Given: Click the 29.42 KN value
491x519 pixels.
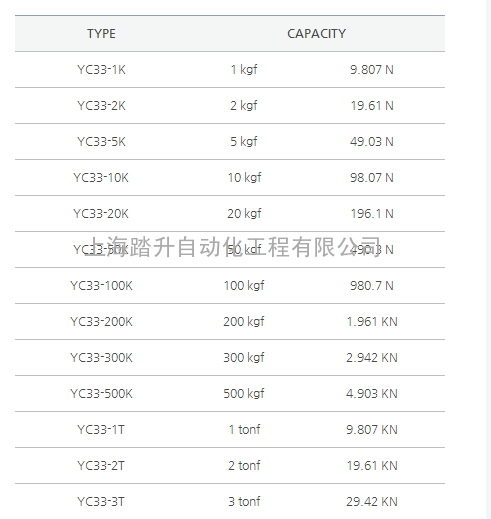Looking at the screenshot, I should click(372, 502).
